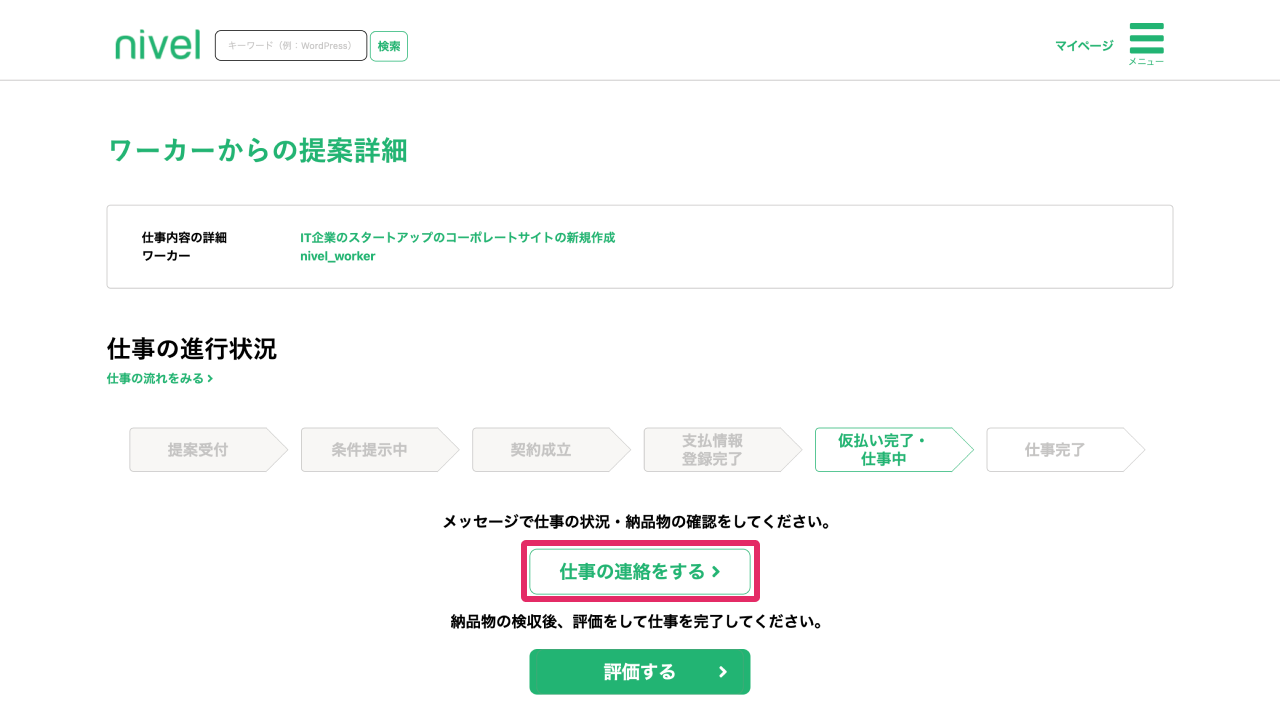Focus the keyword search field
The height and width of the screenshot is (720, 1280).
[291, 46]
